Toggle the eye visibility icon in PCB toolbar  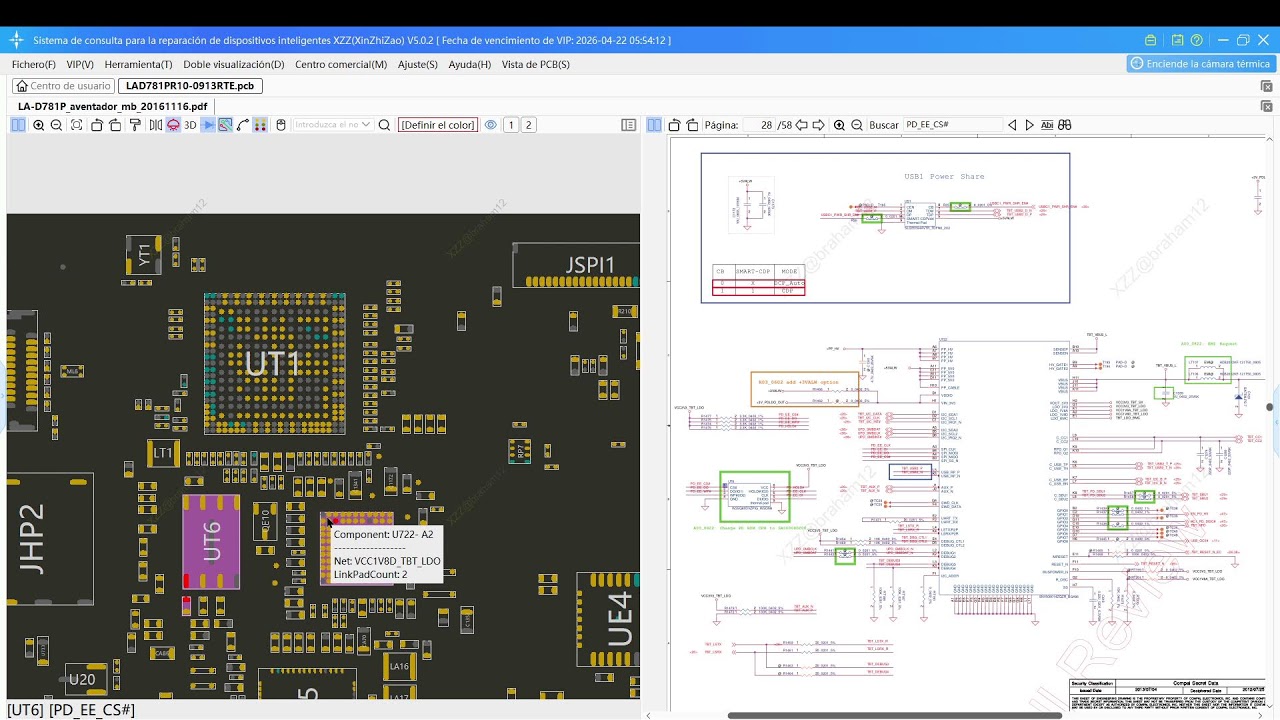pos(491,125)
